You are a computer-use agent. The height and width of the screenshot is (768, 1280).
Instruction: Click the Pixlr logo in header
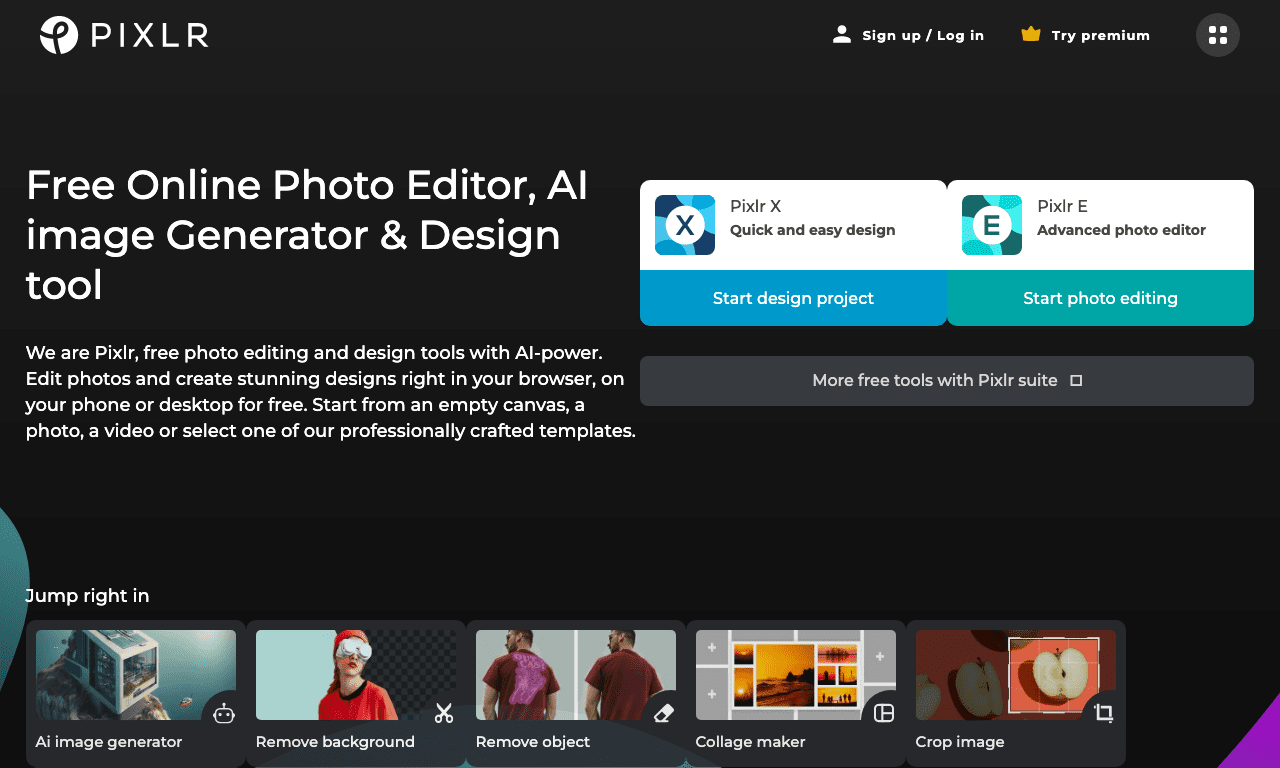[x=124, y=35]
